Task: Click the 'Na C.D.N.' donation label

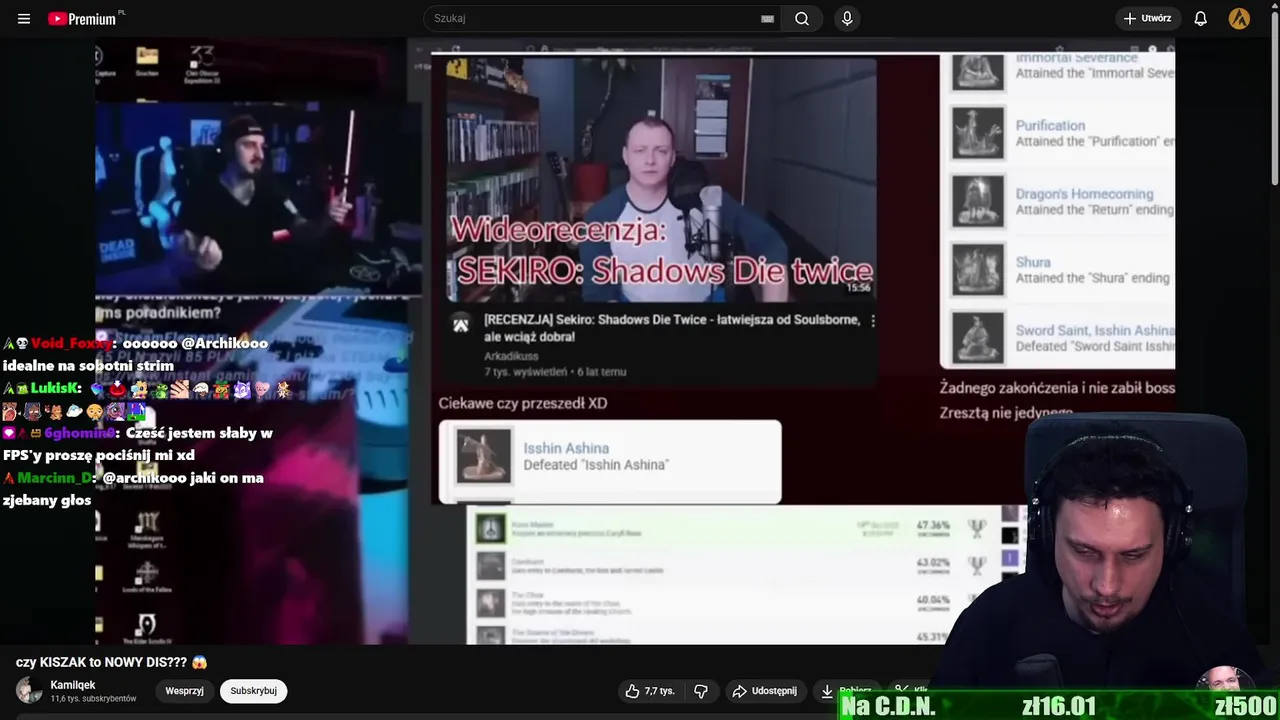Action: (888, 706)
